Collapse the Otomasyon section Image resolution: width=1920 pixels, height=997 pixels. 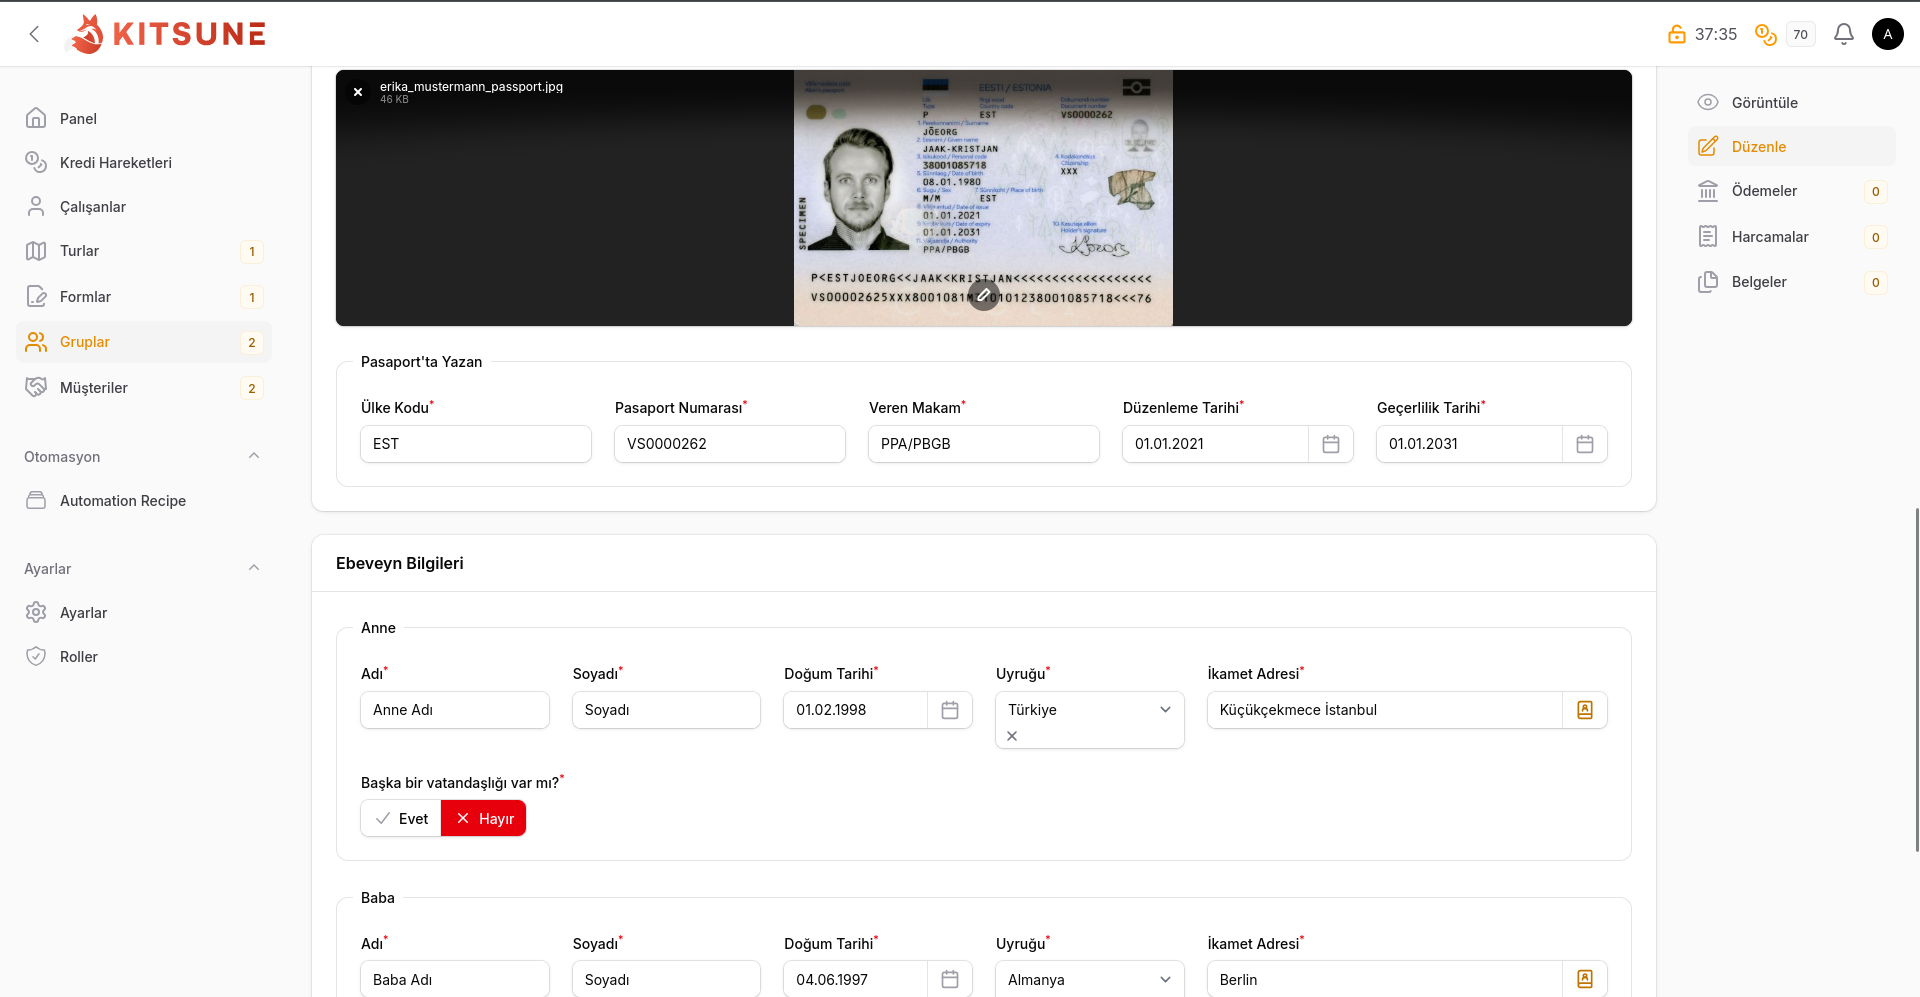[x=254, y=456]
